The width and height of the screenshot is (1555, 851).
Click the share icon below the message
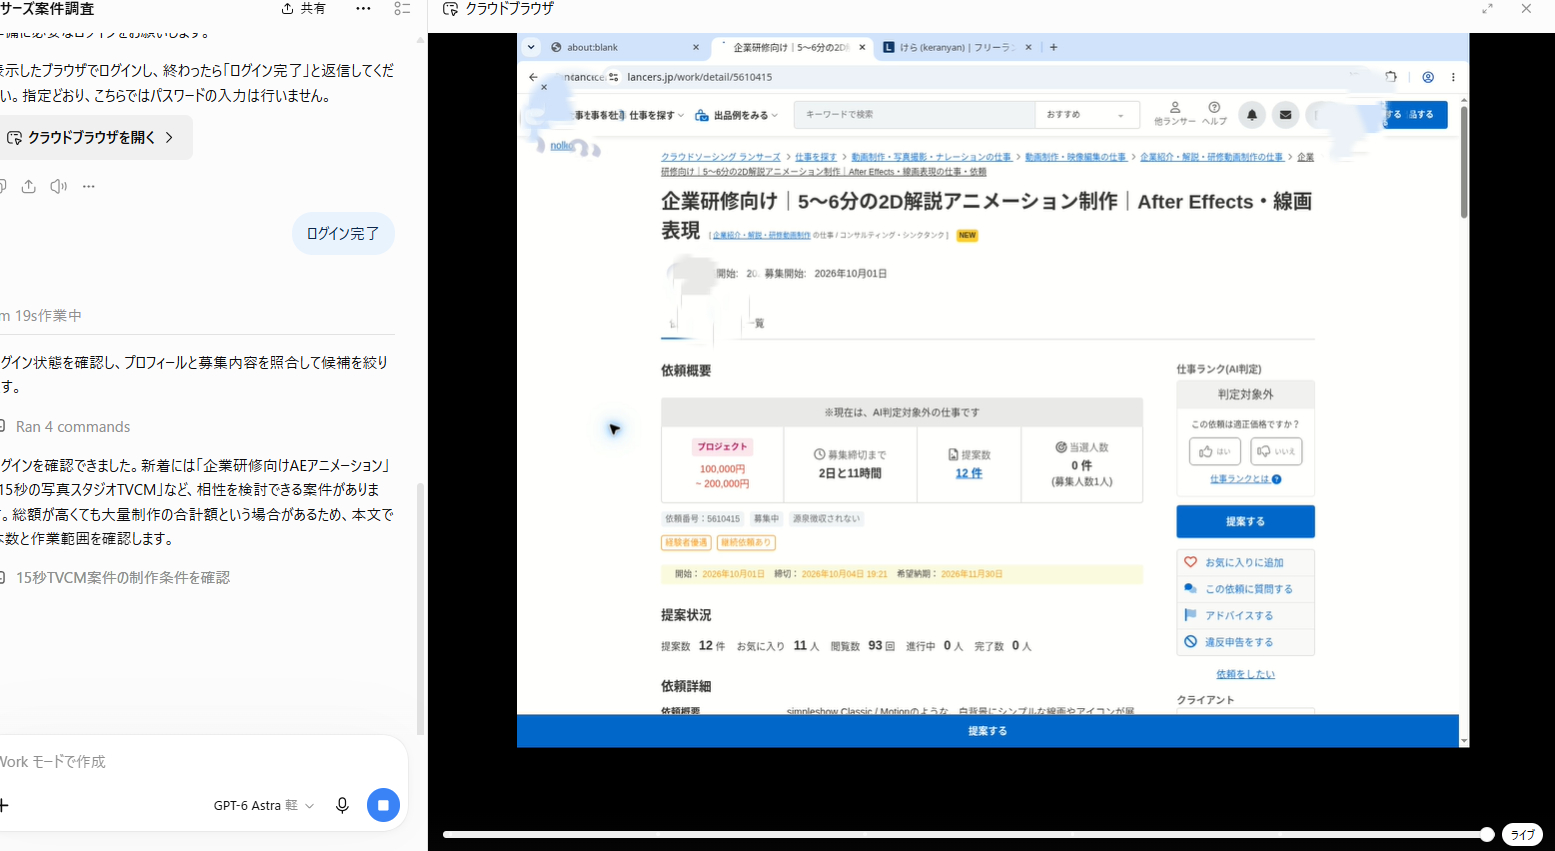pyautogui.click(x=29, y=186)
